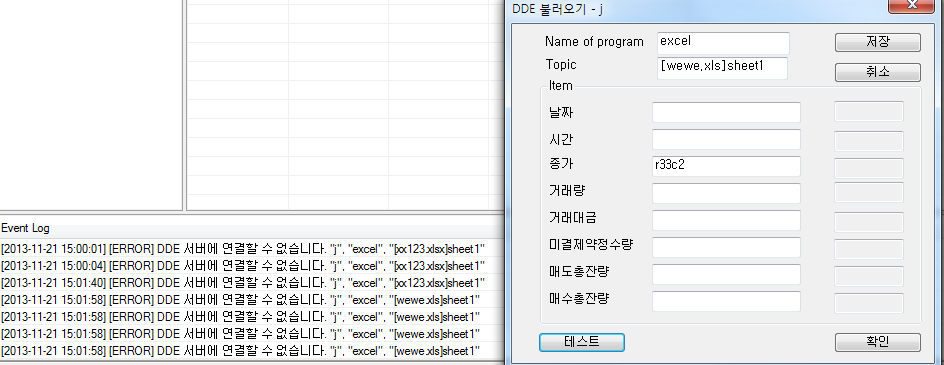The width and height of the screenshot is (944, 365).
Task: Click the 시간 item input field
Action: pos(726,139)
